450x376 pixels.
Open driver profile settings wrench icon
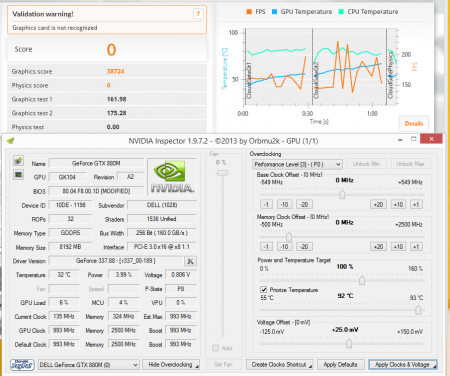(190, 261)
